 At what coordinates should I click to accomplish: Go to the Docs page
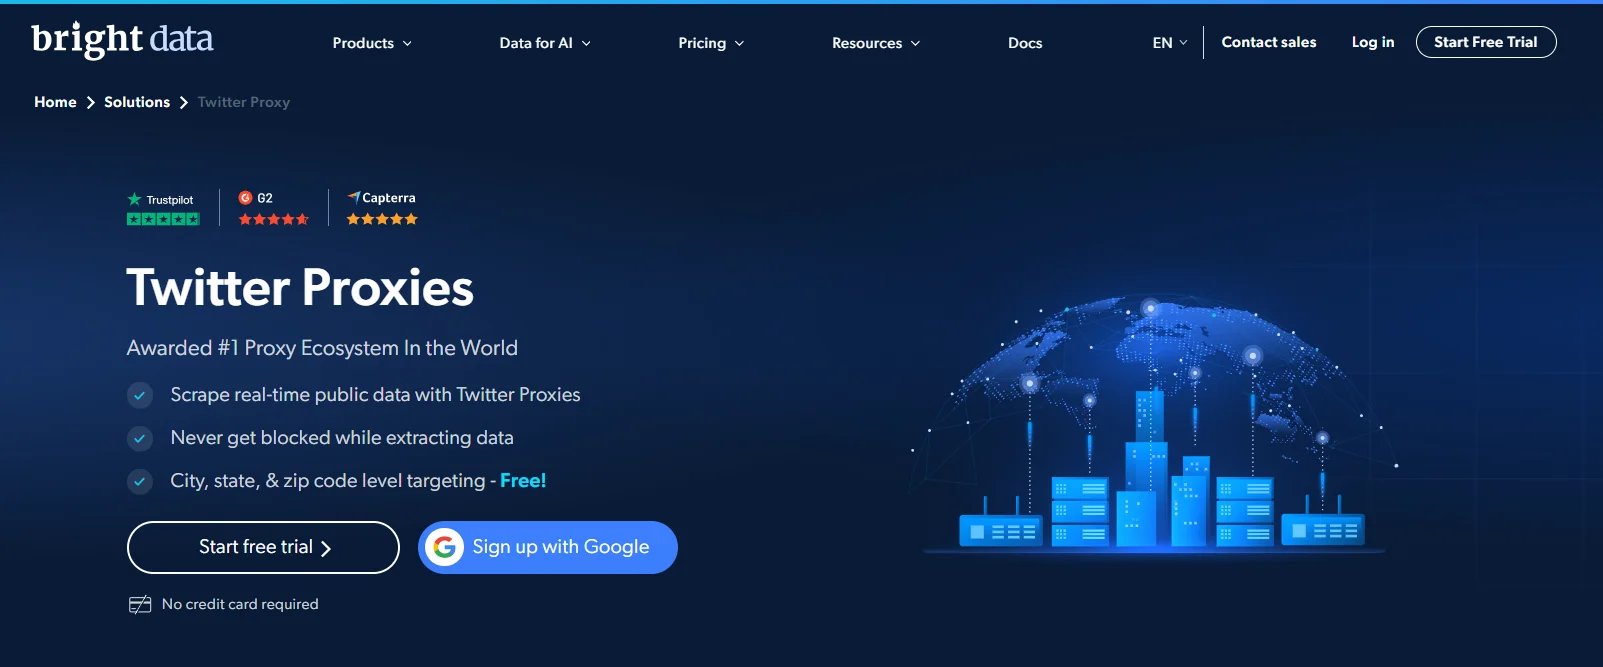(x=1025, y=43)
